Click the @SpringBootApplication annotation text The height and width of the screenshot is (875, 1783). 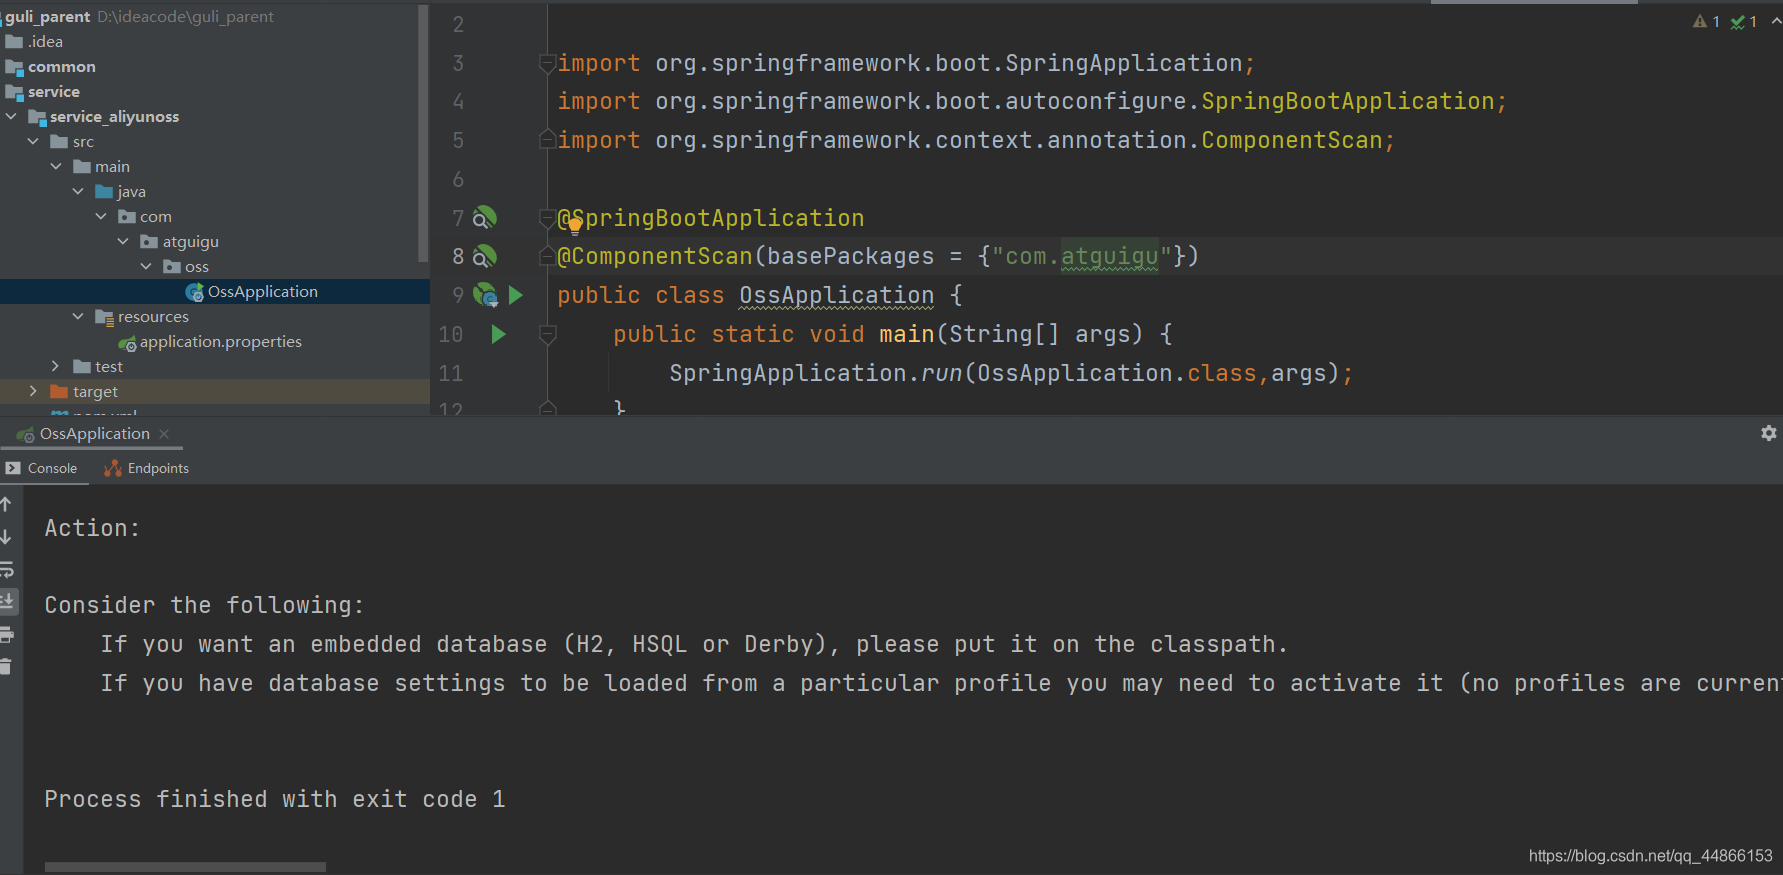click(711, 218)
